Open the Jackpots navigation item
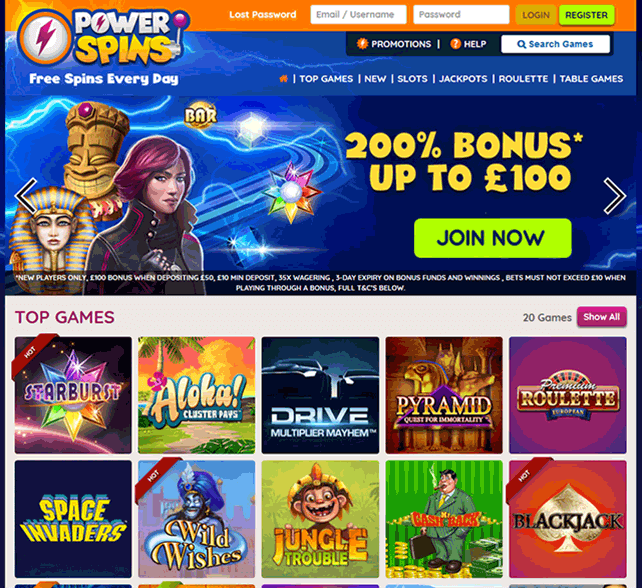The image size is (642, 588). [463, 79]
